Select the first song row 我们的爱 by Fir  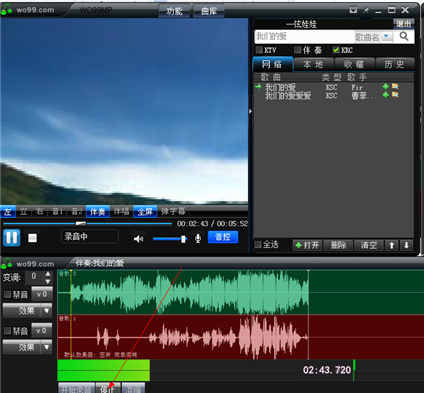point(333,87)
